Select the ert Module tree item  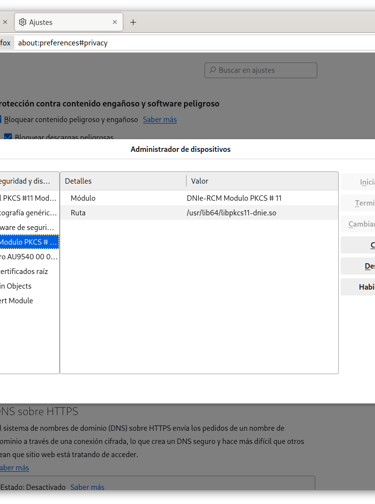[x=29, y=301]
